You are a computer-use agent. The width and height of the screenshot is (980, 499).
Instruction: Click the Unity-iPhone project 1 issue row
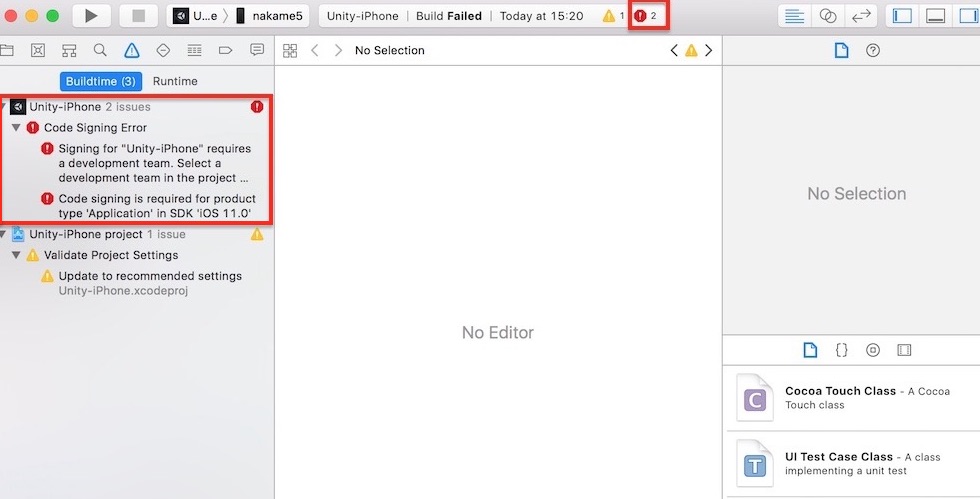(137, 234)
